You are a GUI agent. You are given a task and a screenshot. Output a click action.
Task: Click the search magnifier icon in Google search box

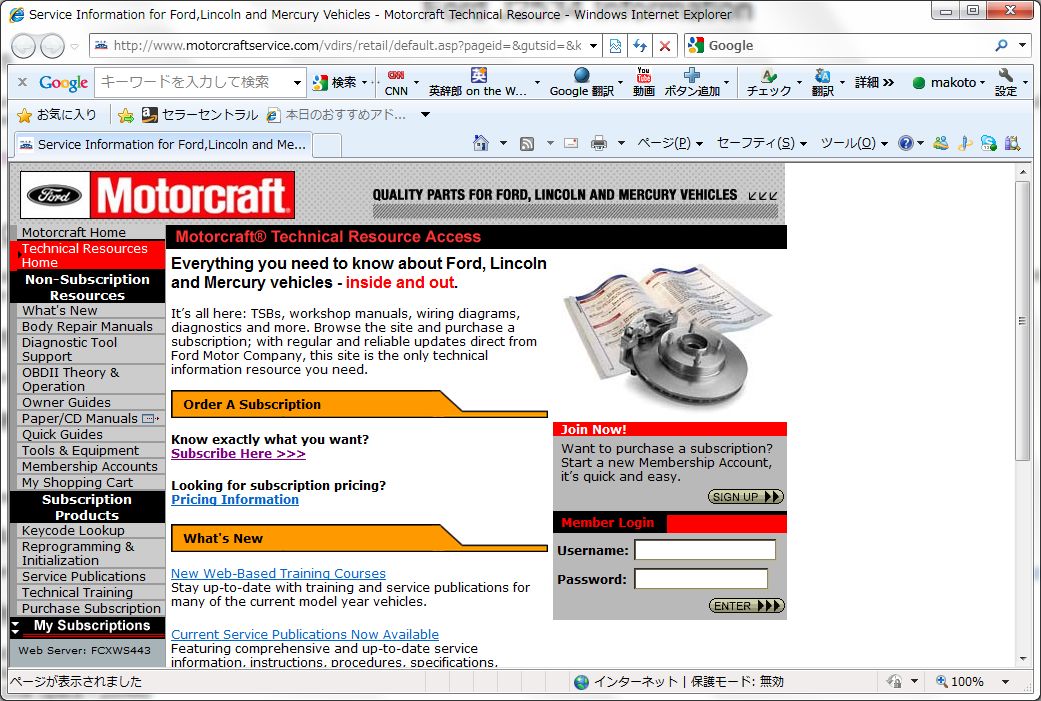(1001, 45)
